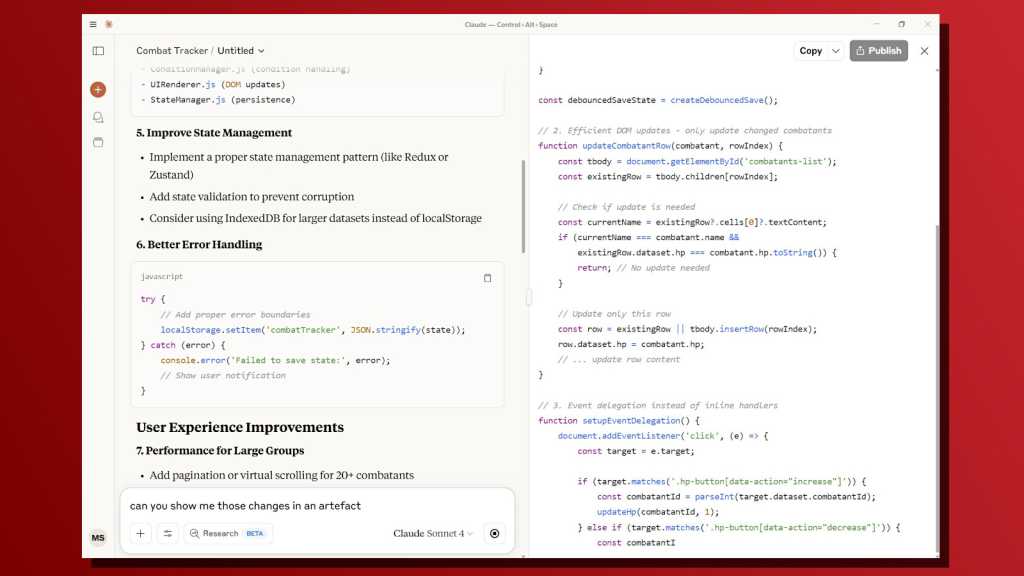This screenshot has height=576, width=1024.
Task: Copy the javascript code block snippet
Action: pyautogui.click(x=487, y=278)
